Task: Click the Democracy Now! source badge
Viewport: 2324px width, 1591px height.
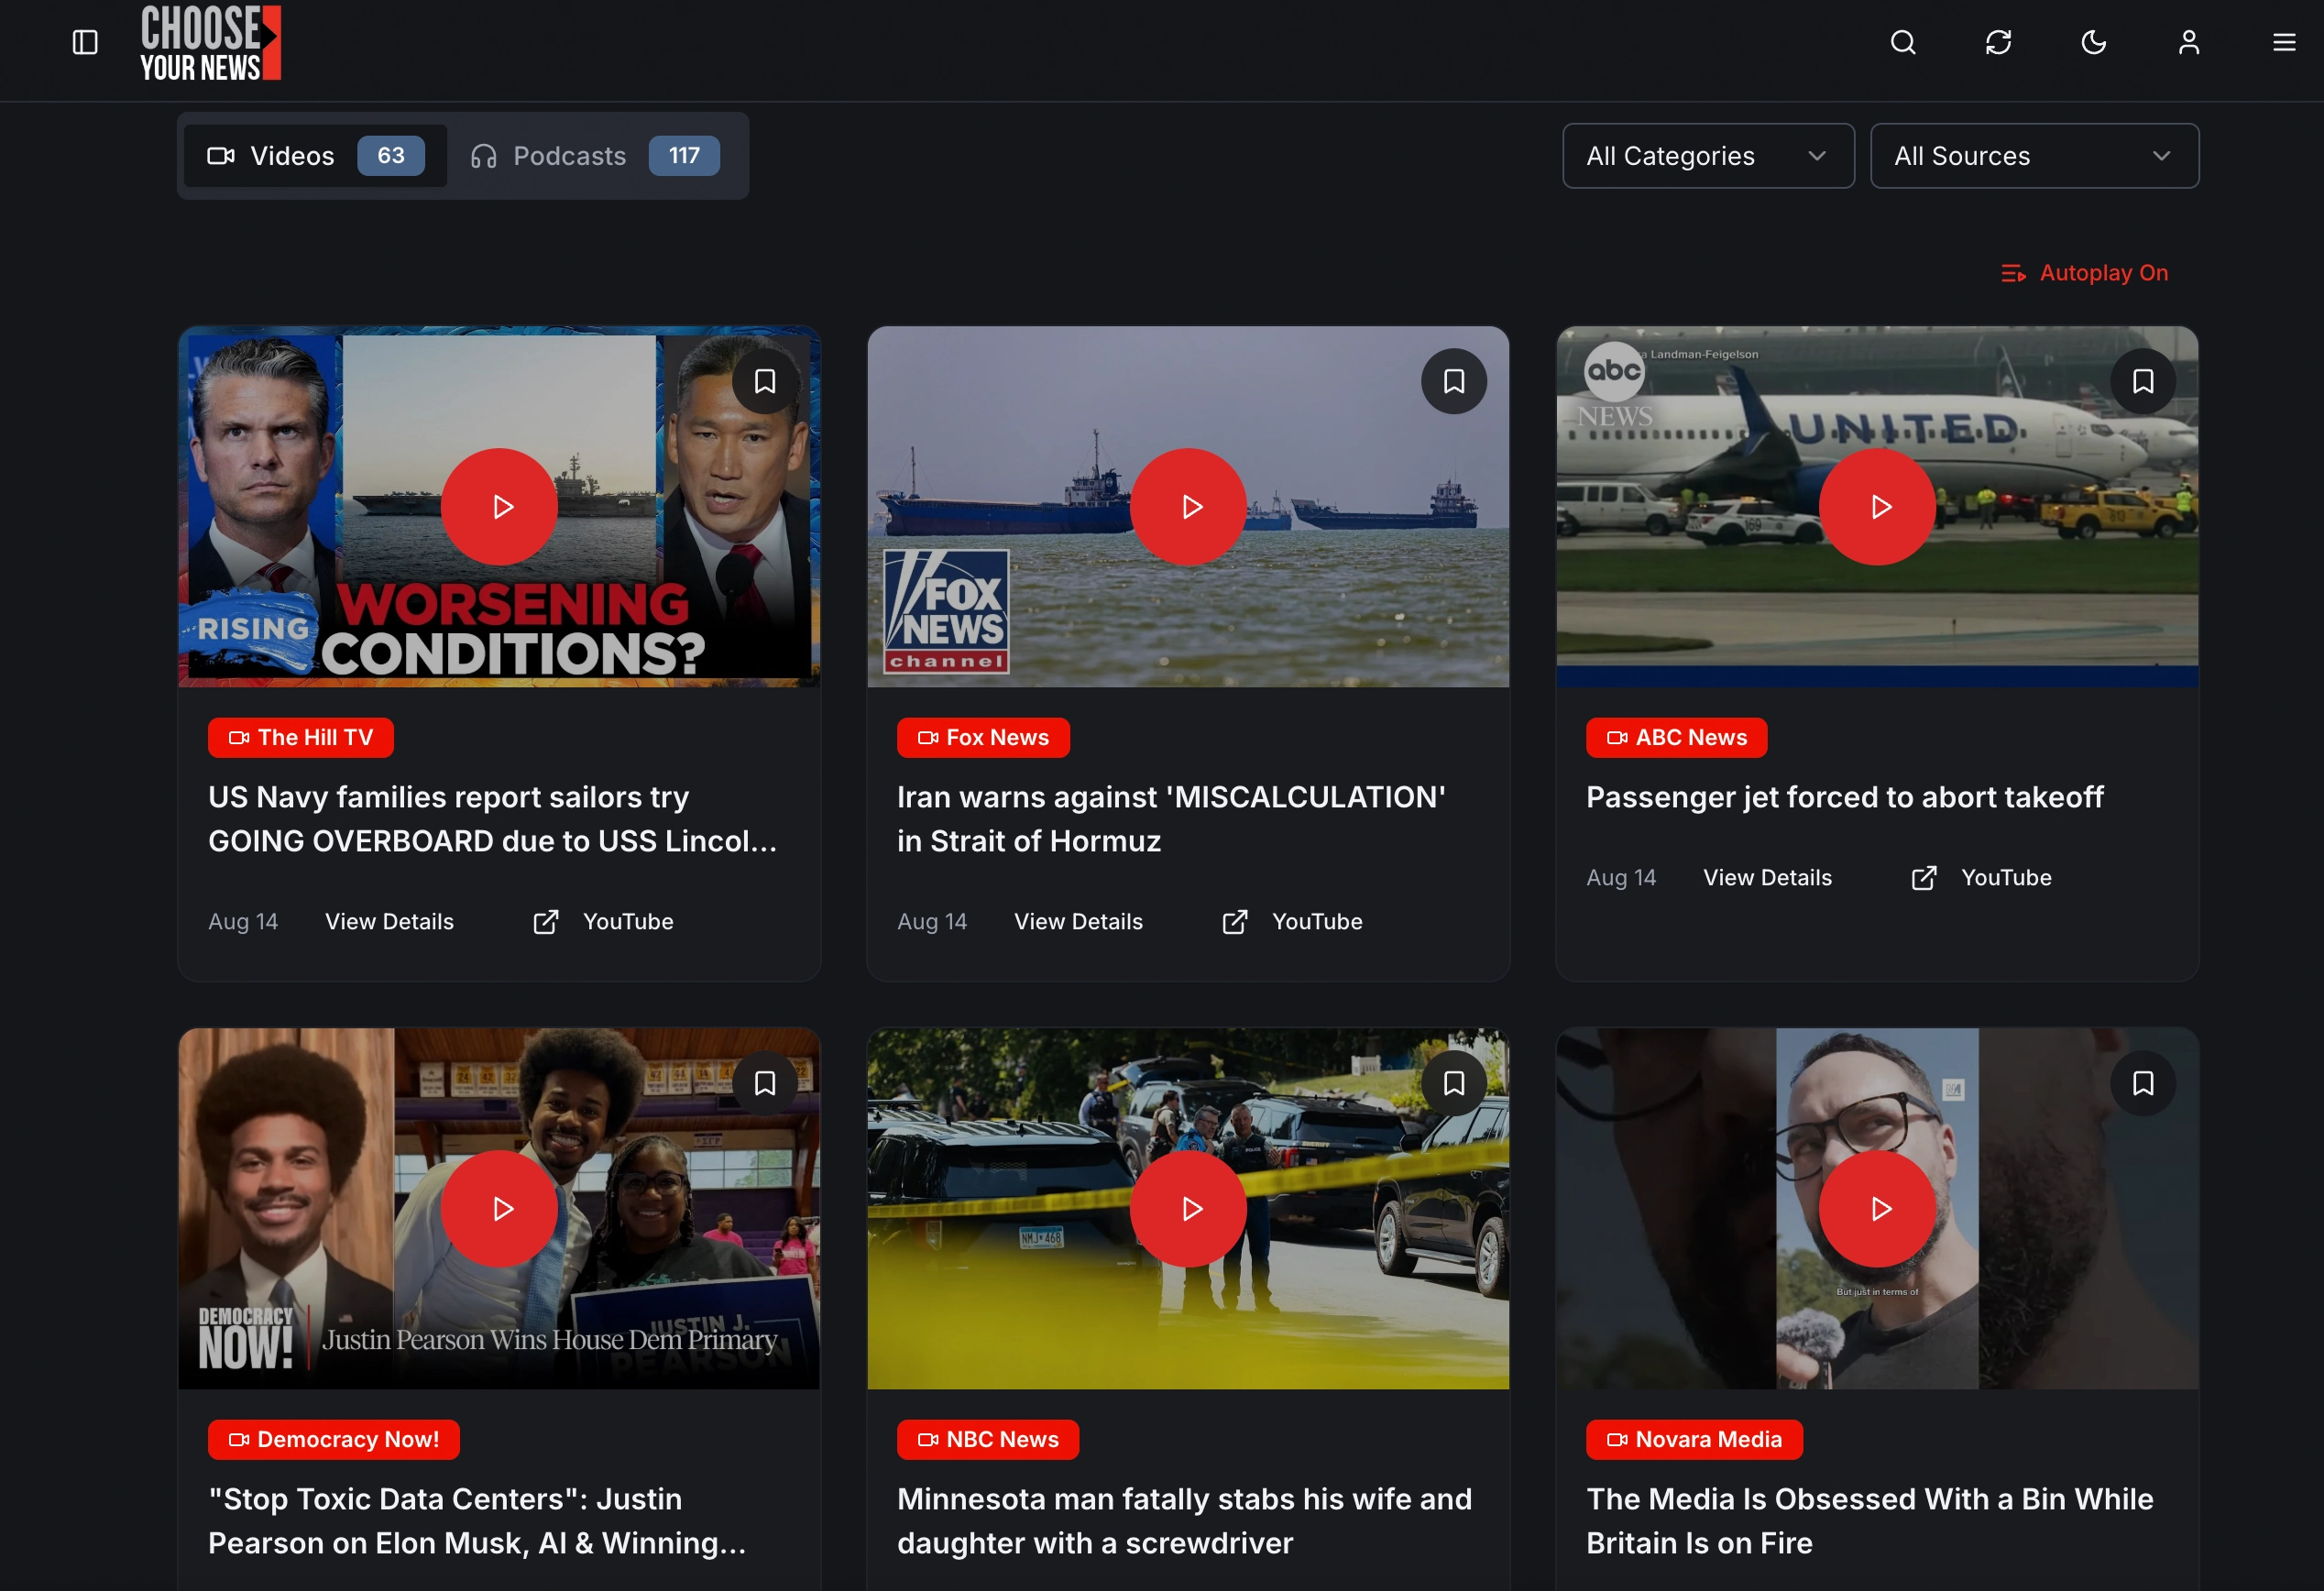Action: click(334, 1440)
